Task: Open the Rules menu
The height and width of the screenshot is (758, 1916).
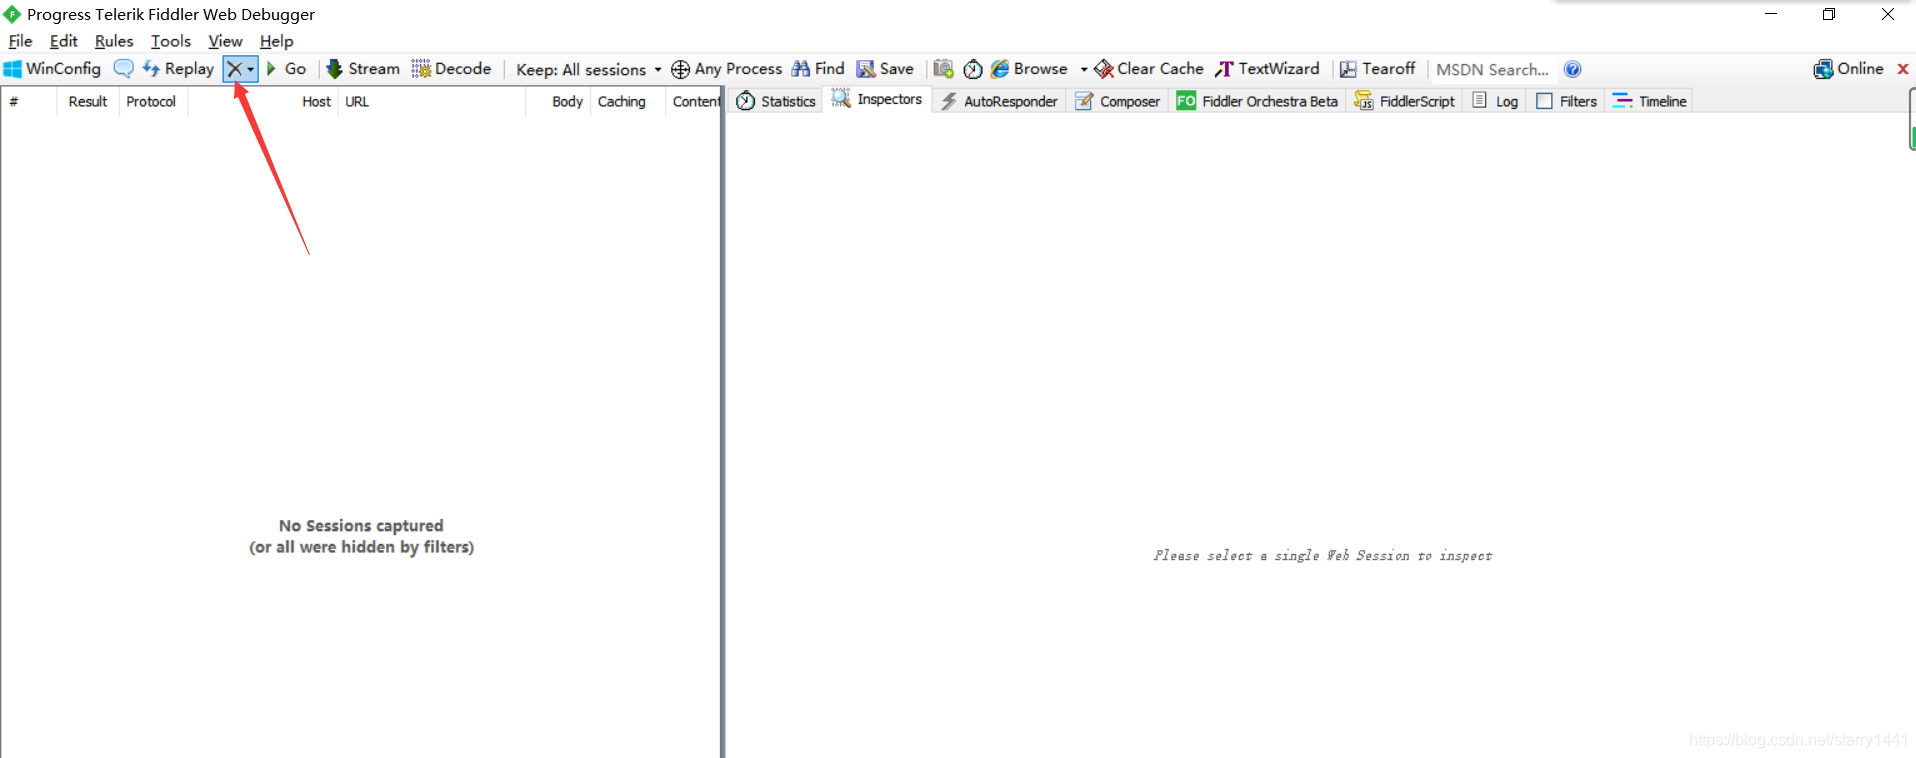Action: point(114,41)
